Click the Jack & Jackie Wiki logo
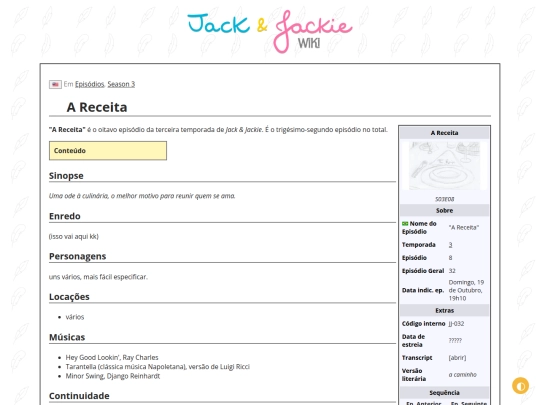Viewport: 540px width, 405px height. tap(270, 31)
